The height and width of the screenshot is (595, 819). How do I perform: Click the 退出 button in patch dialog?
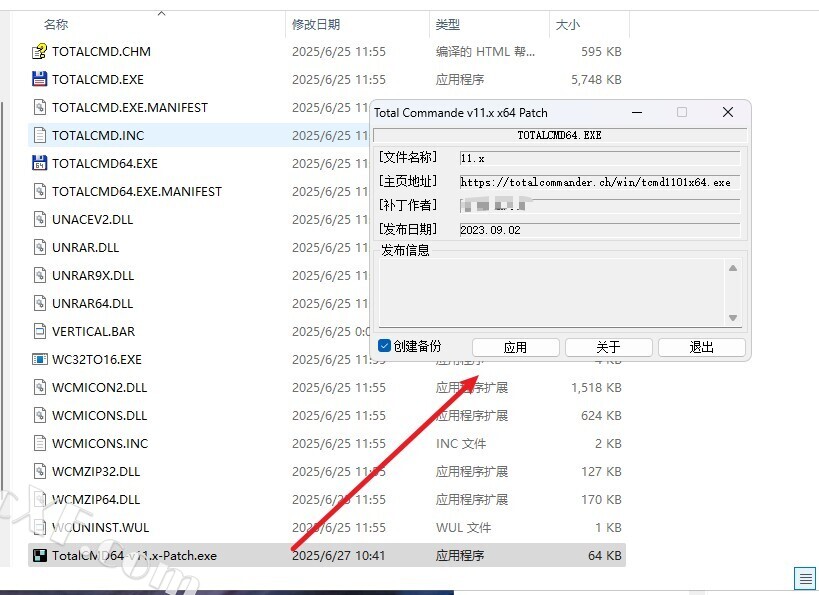pyautogui.click(x=701, y=347)
